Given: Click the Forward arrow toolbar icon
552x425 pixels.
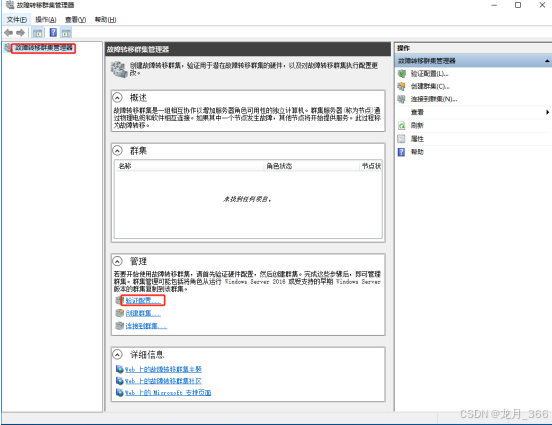Looking at the screenshot, I should pos(20,33).
